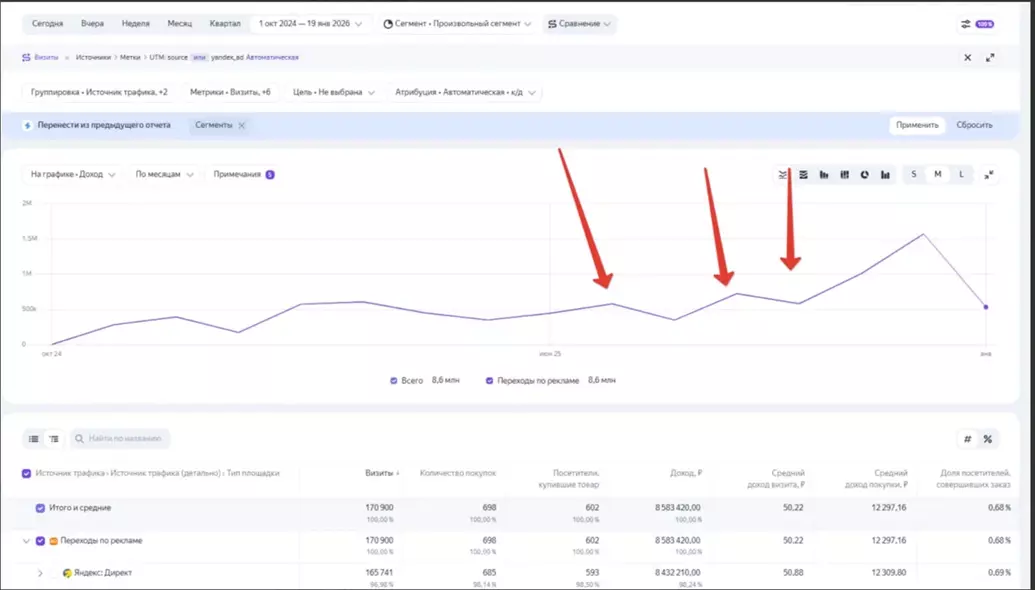
Task: Click the 'Применить' button
Action: coord(917,125)
